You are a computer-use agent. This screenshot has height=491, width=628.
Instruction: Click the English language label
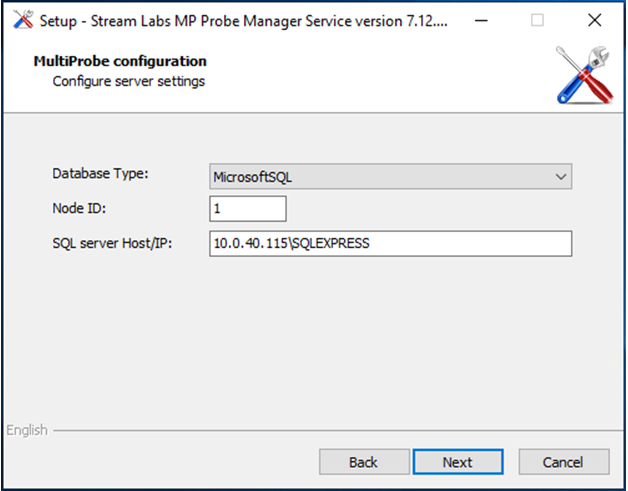27,430
